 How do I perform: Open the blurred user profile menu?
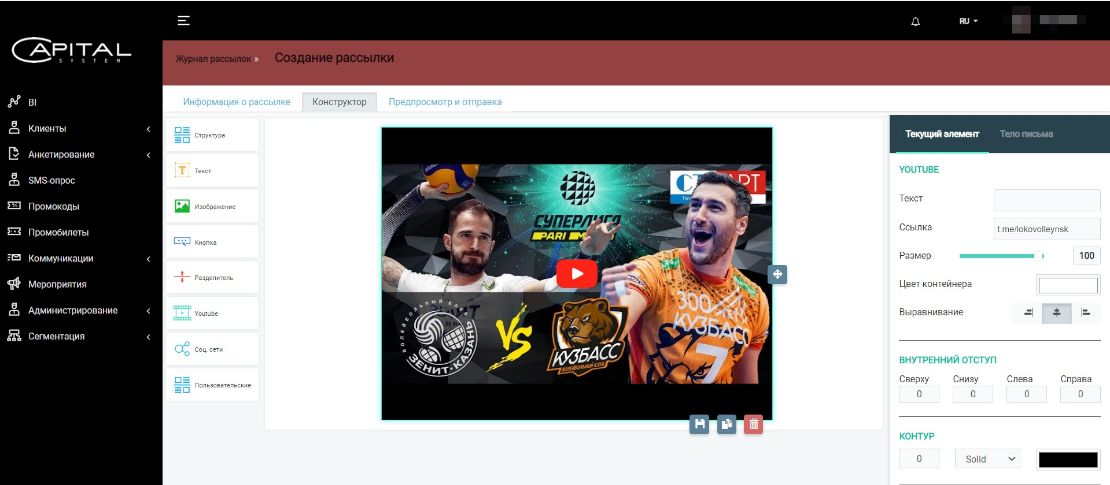[x=1046, y=21]
